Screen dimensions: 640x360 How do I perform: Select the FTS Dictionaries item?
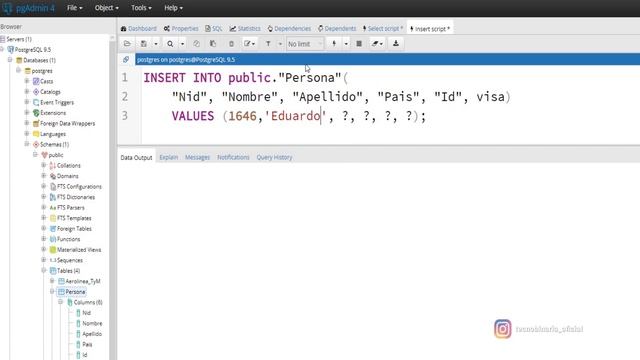click(76, 197)
